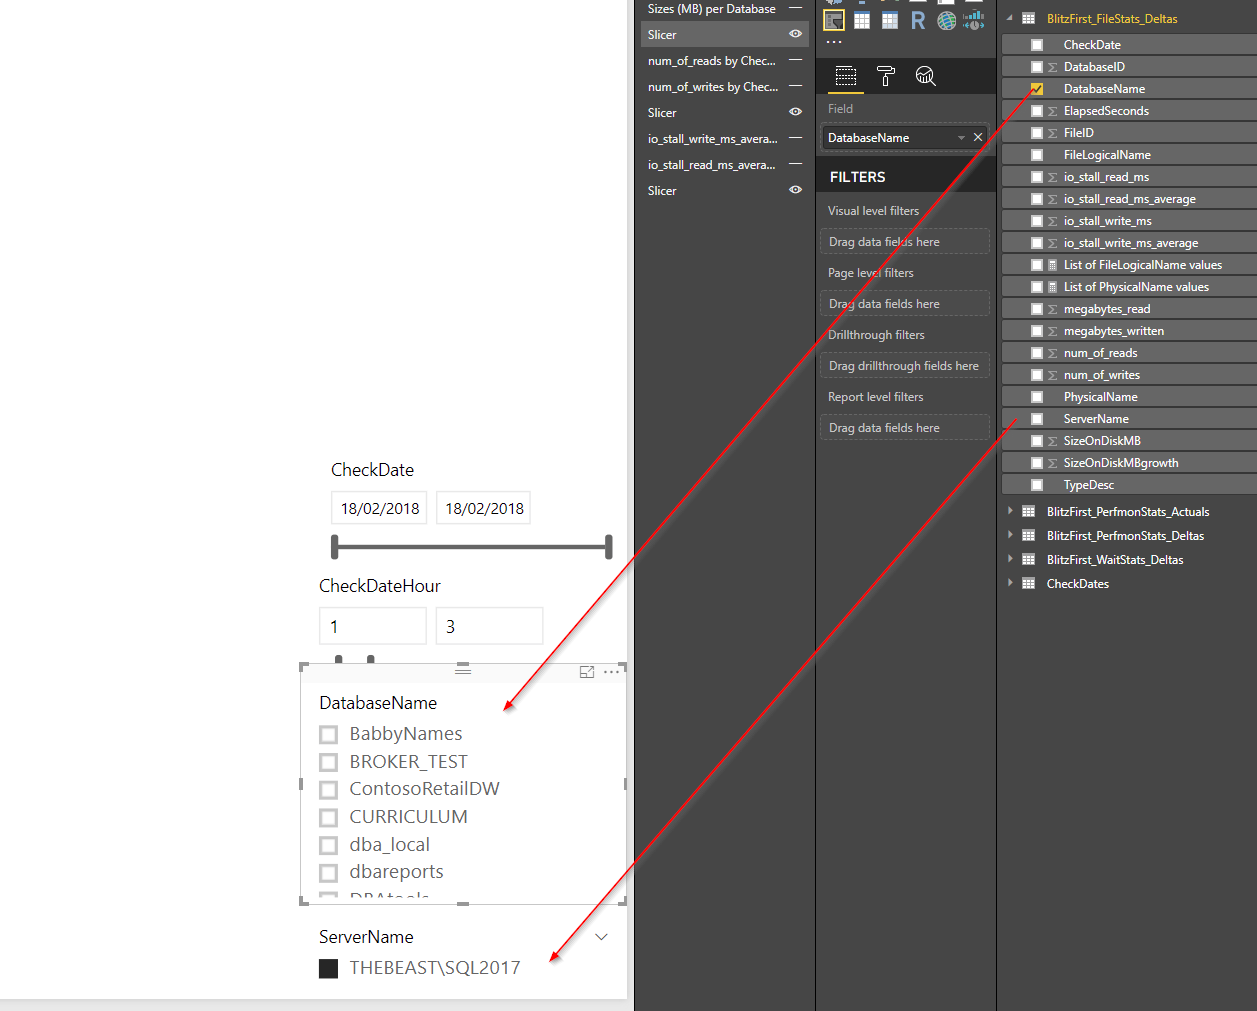This screenshot has height=1011, width=1257.
Task: Expand BlitzFirst_PerfmonStats_Actuals table
Action: (x=1010, y=511)
